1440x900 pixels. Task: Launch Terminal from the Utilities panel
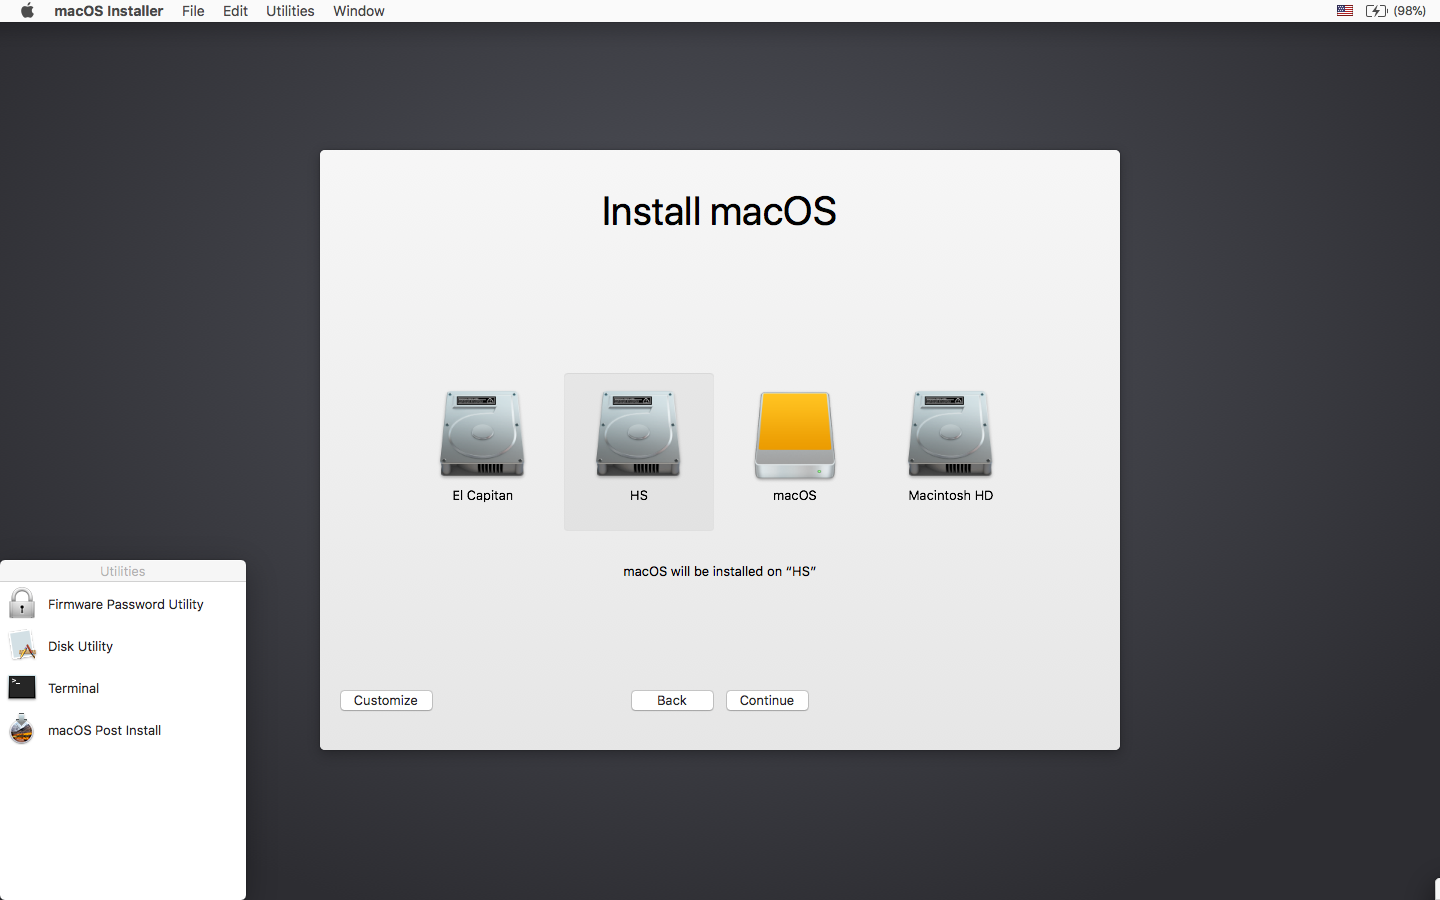pos(73,688)
